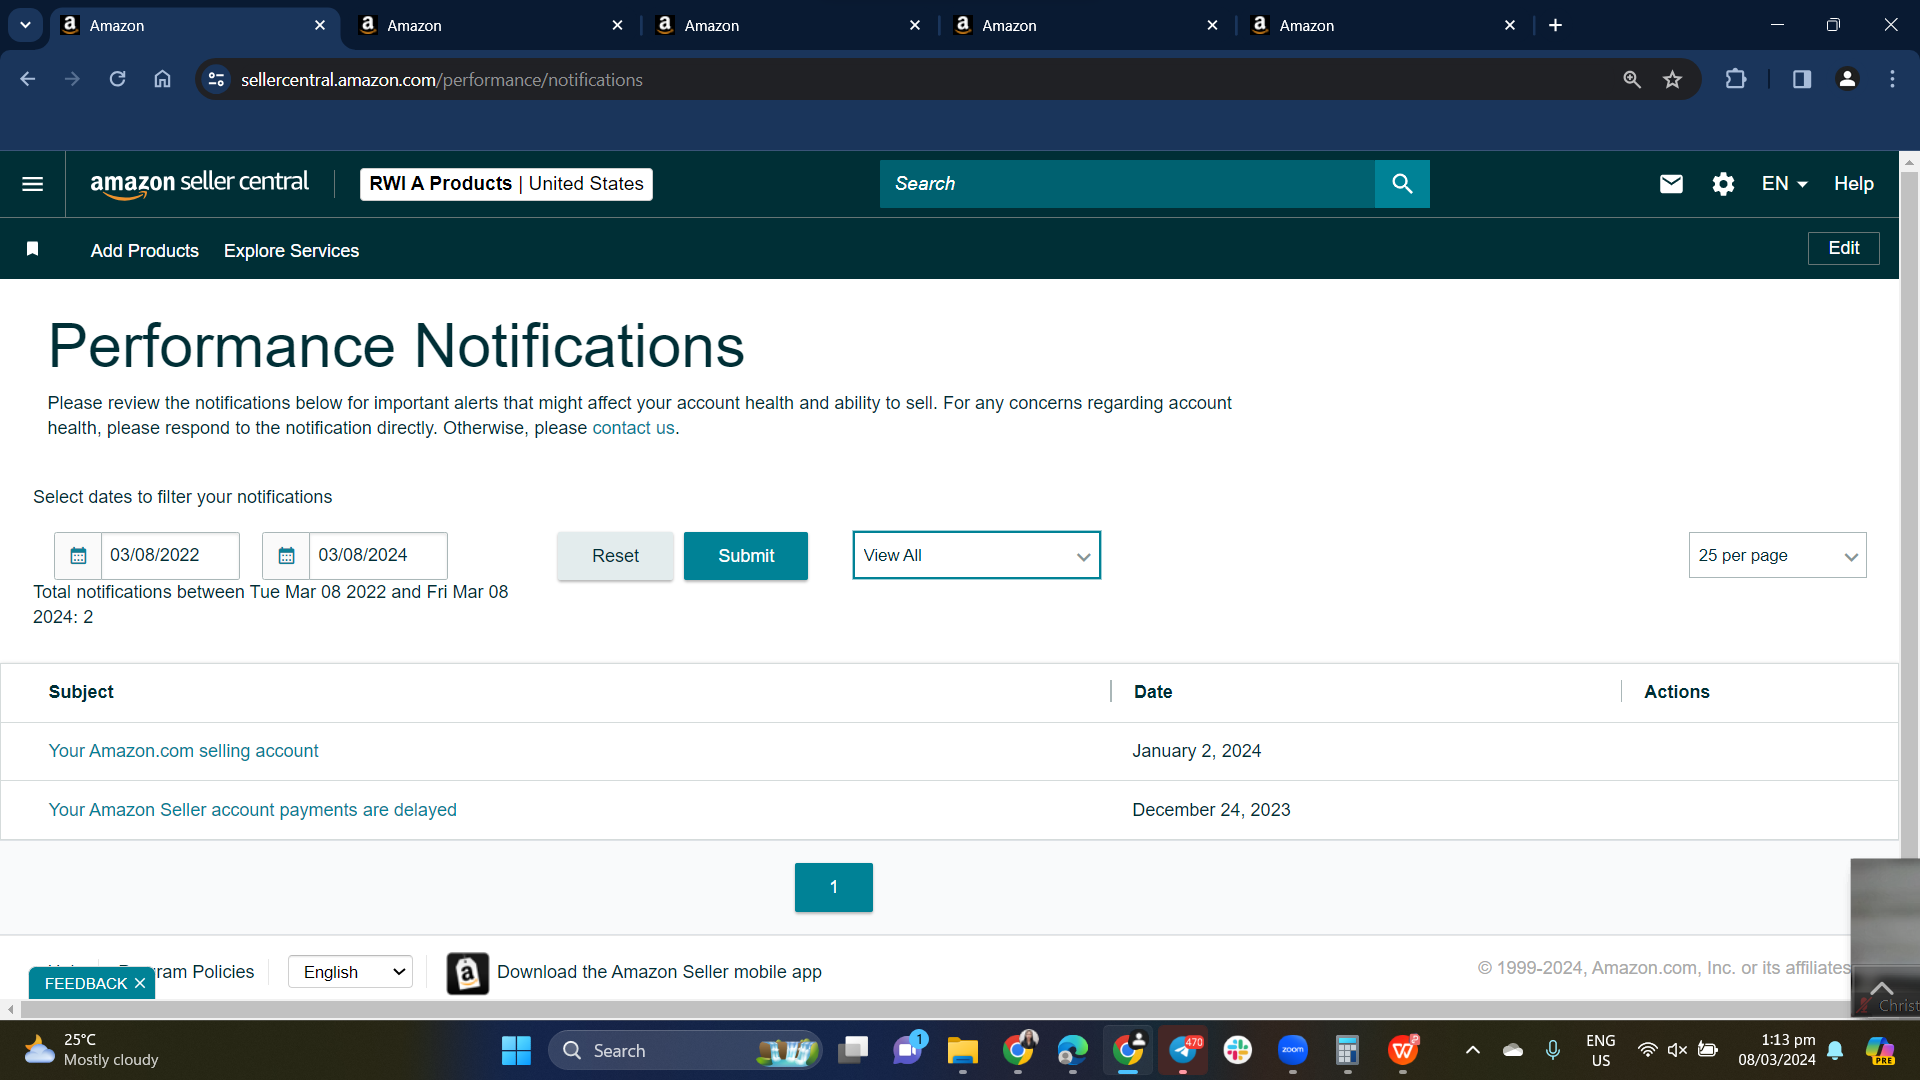The height and width of the screenshot is (1080, 1920).
Task: Open the Chrome extensions puzzle icon
Action: 1736,79
